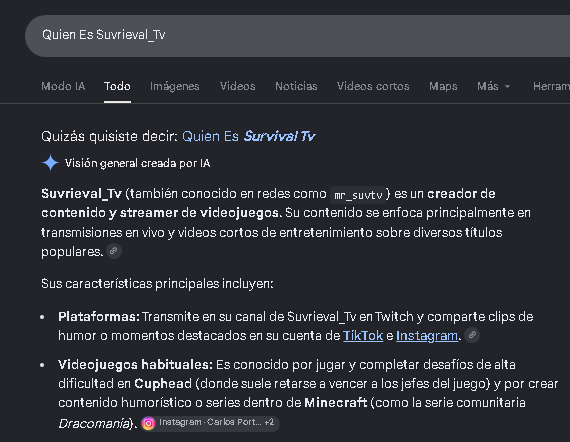Open the source link icon after populares
Image resolution: width=570 pixels, height=442 pixels.
(113, 251)
